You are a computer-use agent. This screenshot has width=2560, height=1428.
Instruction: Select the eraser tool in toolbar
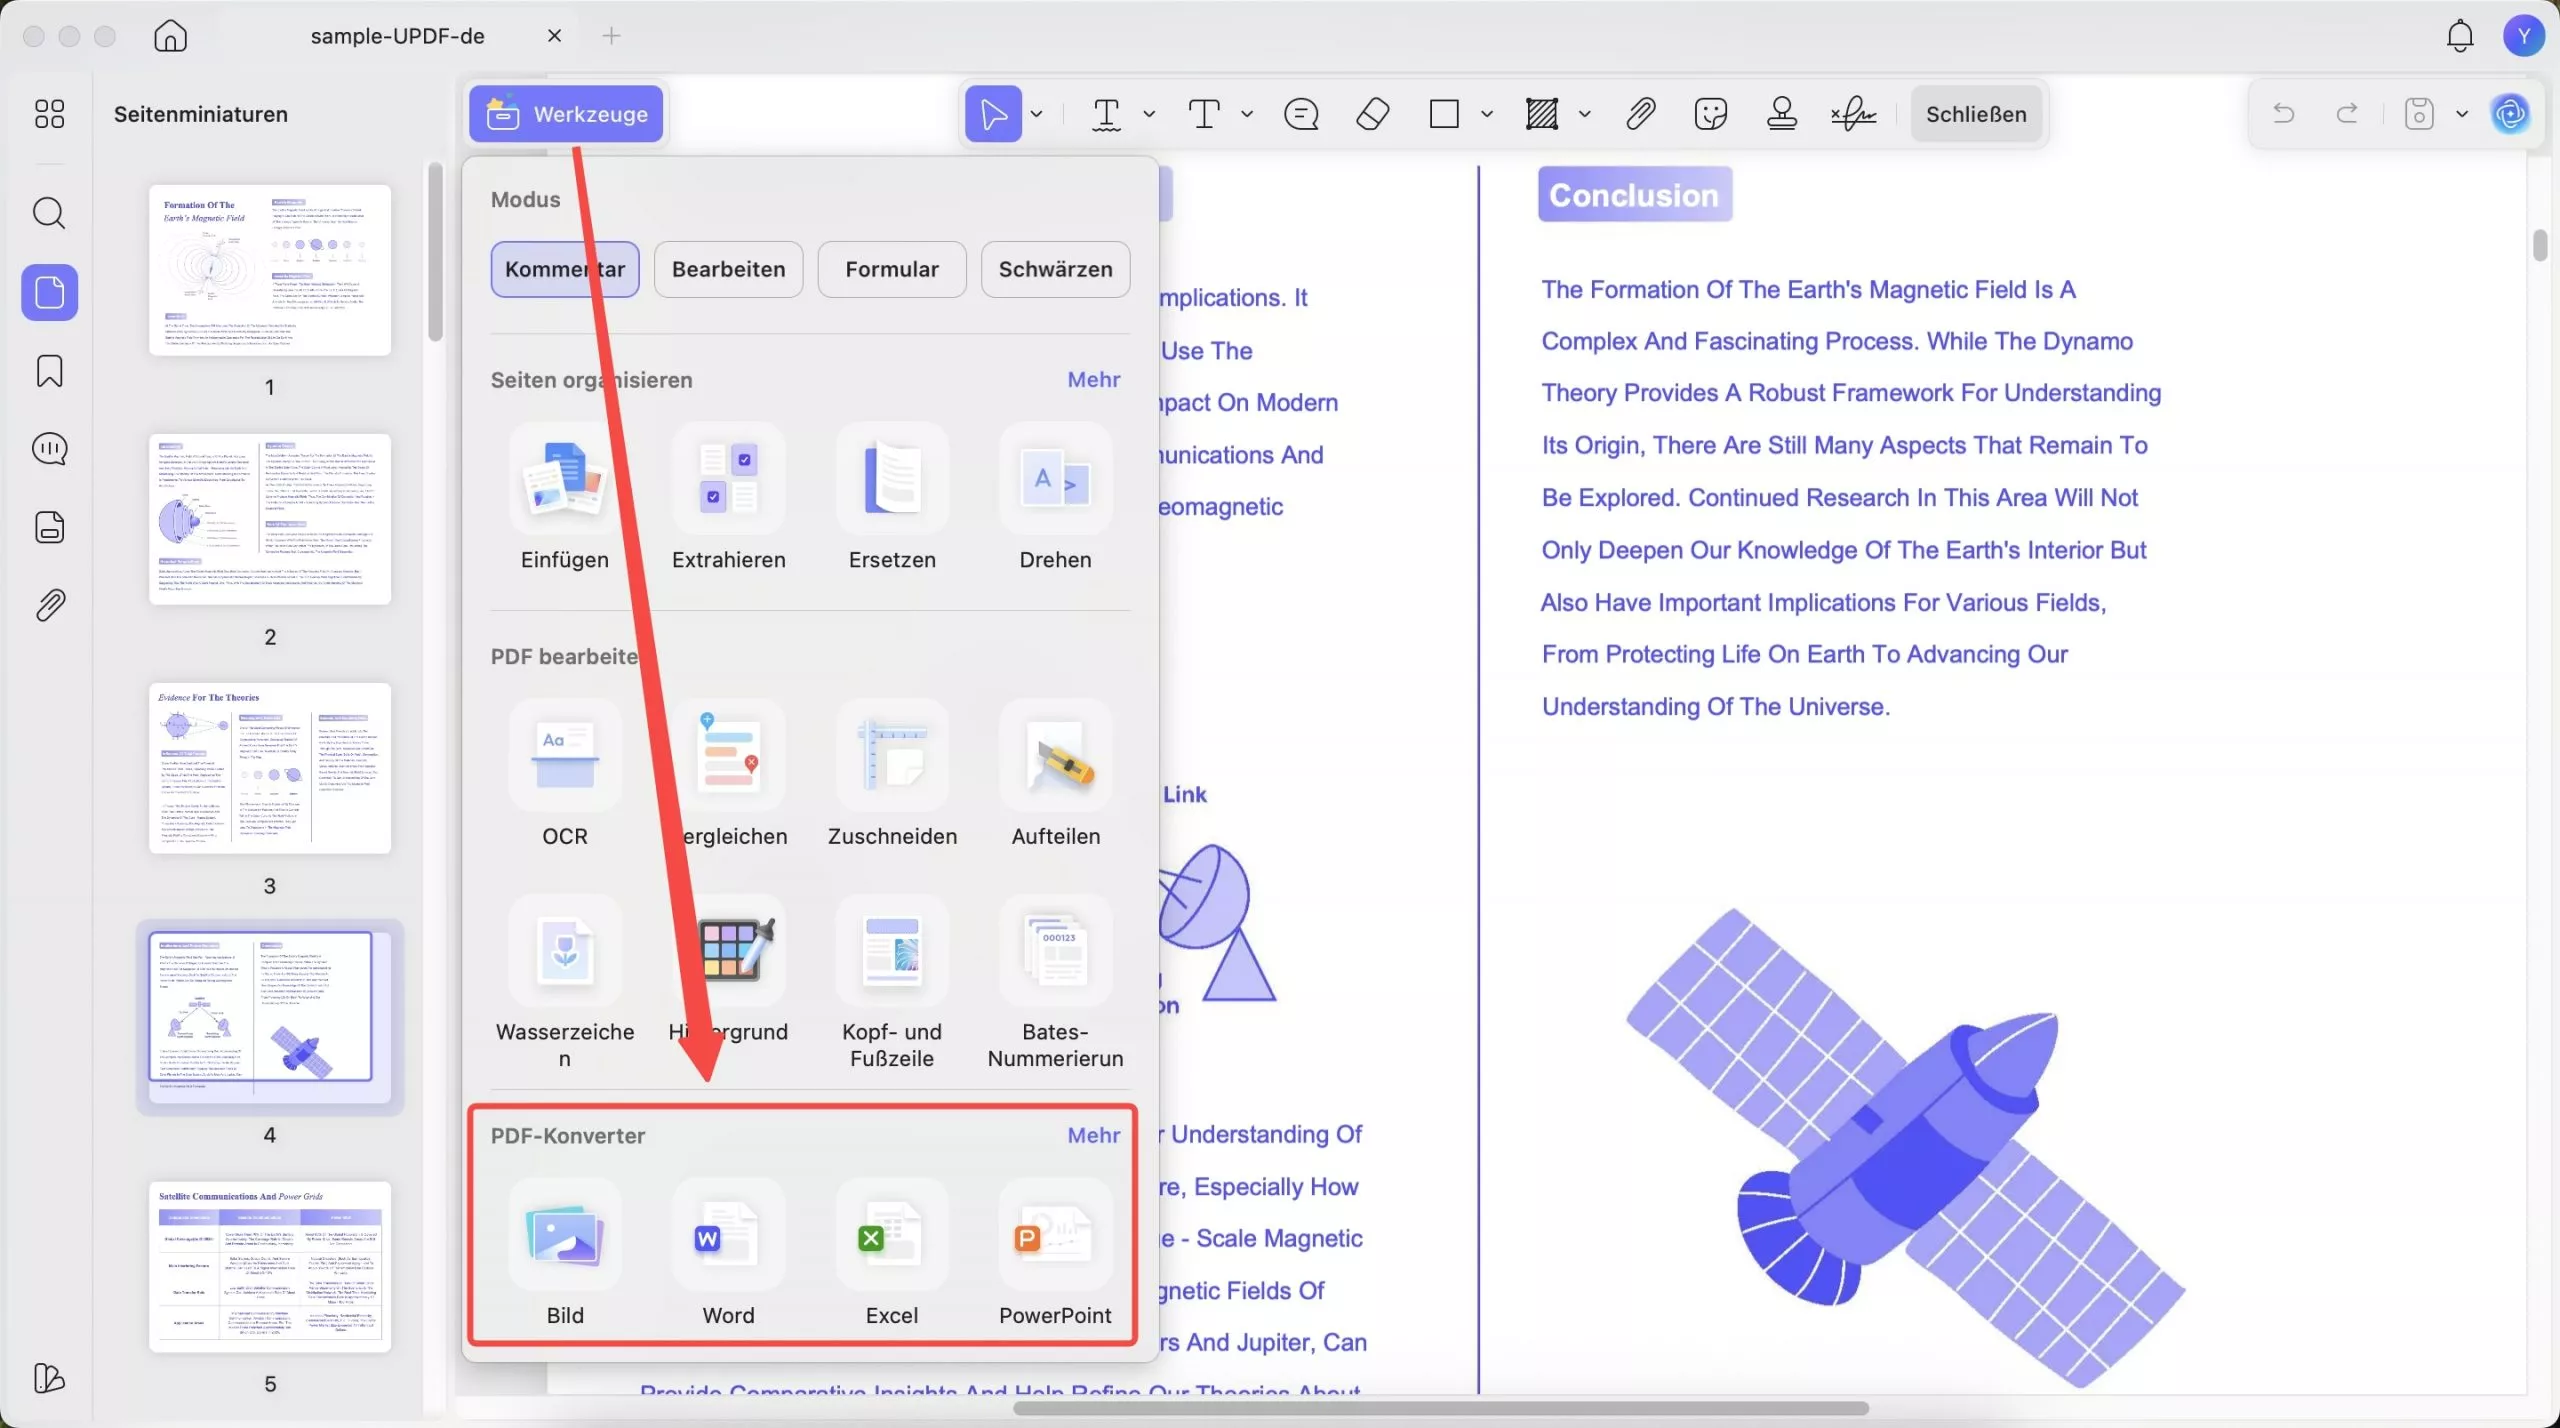1372,114
